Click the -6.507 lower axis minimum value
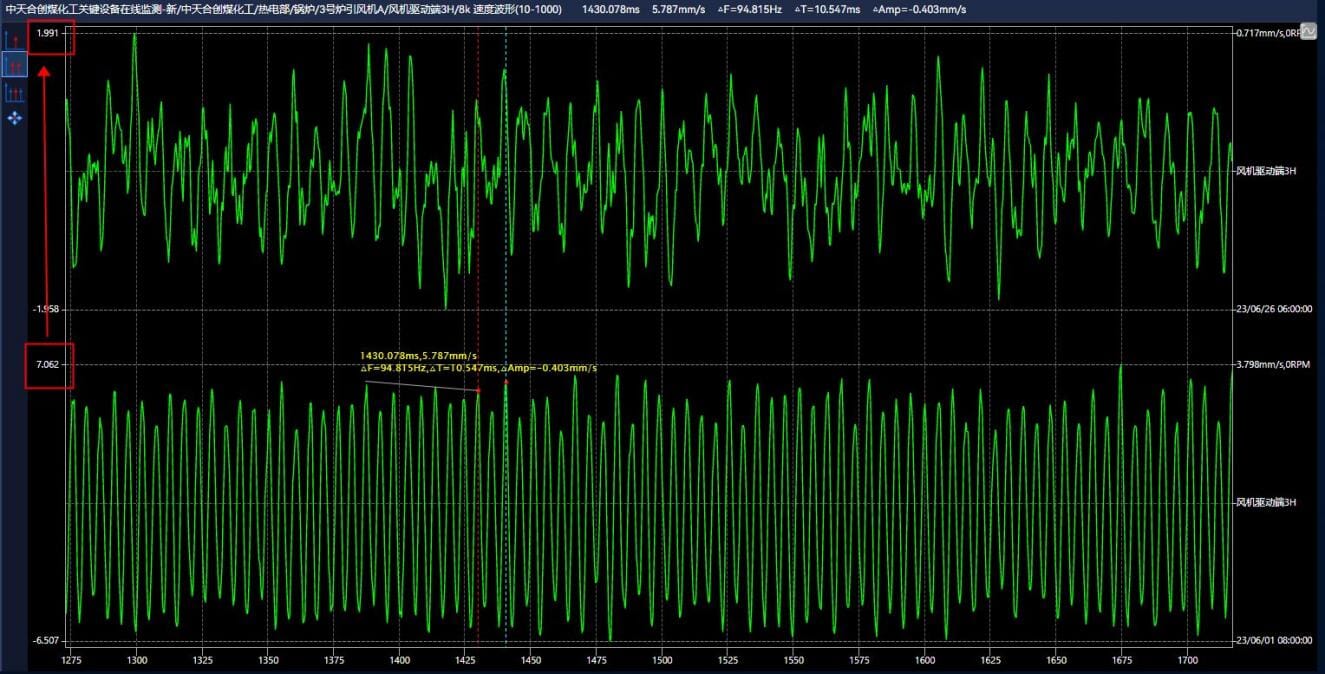Image resolution: width=1325 pixels, height=674 pixels. point(47,640)
